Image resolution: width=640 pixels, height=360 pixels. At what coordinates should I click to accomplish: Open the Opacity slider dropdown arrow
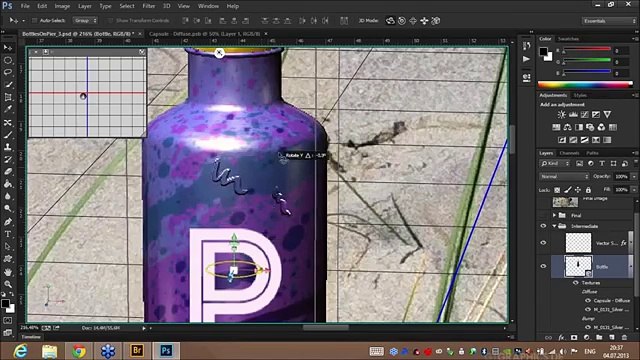pyautogui.click(x=634, y=176)
